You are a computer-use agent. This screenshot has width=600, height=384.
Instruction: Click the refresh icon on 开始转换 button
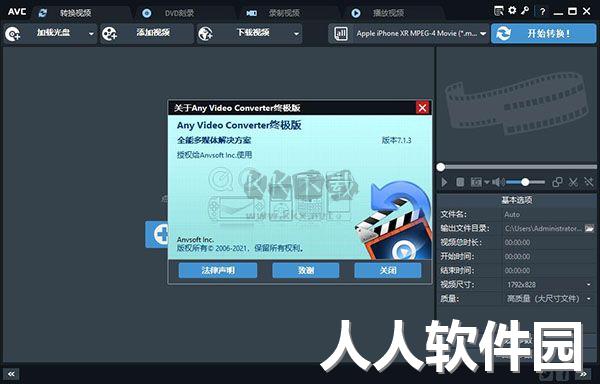[x=504, y=34]
